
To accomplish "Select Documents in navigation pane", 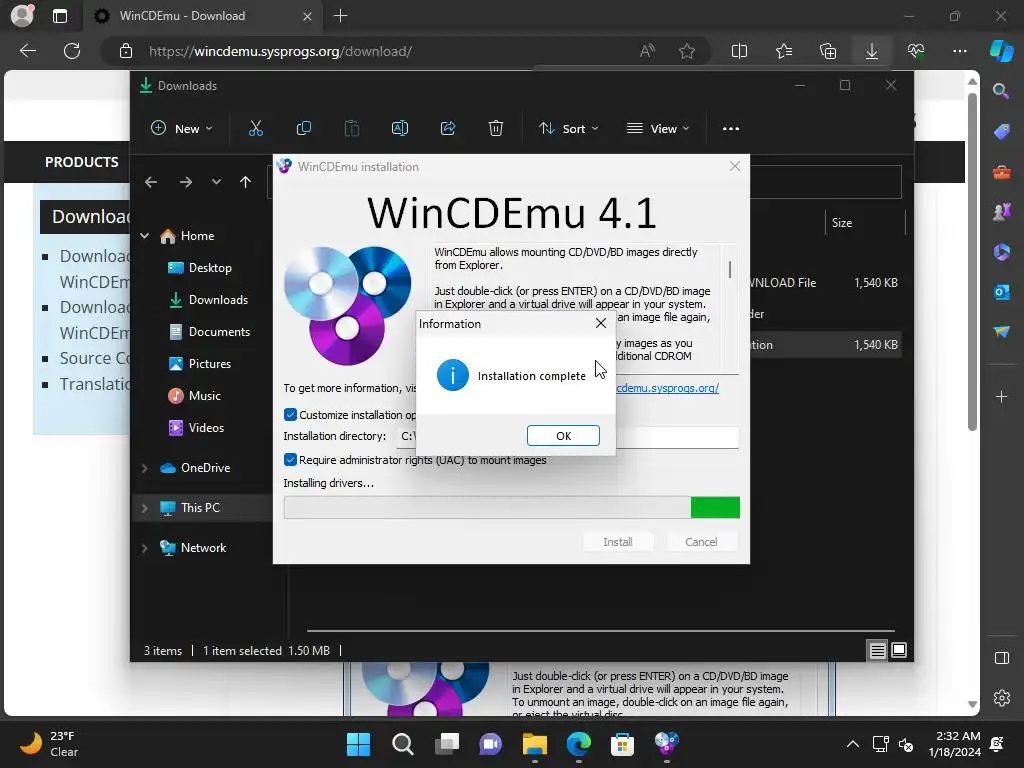I will pos(209,332).
